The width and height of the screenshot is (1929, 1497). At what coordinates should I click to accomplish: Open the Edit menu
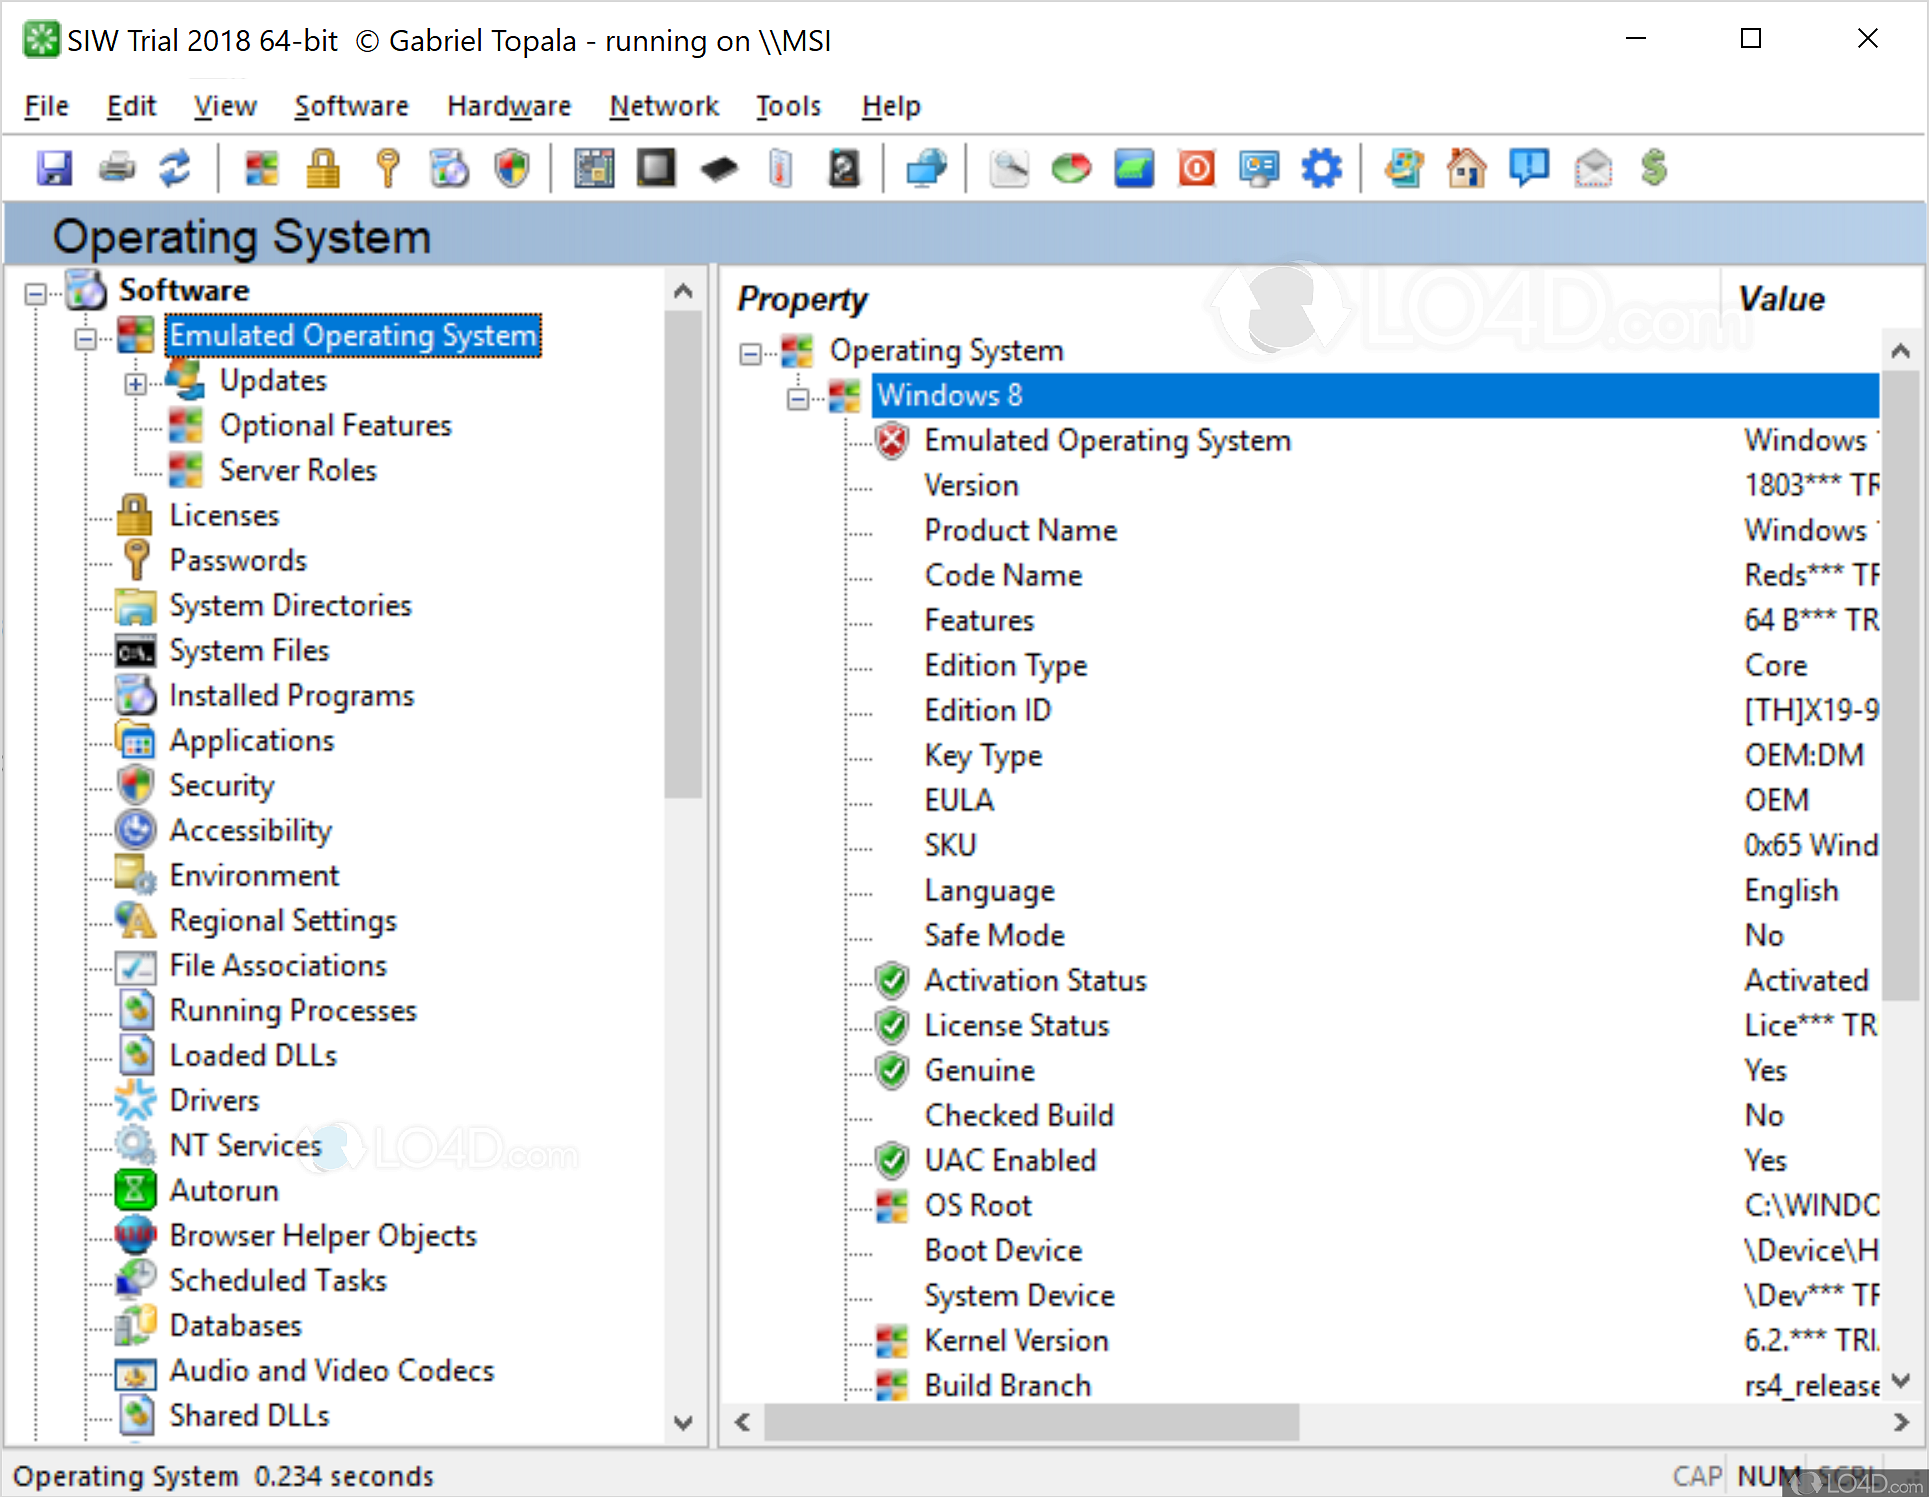131,106
